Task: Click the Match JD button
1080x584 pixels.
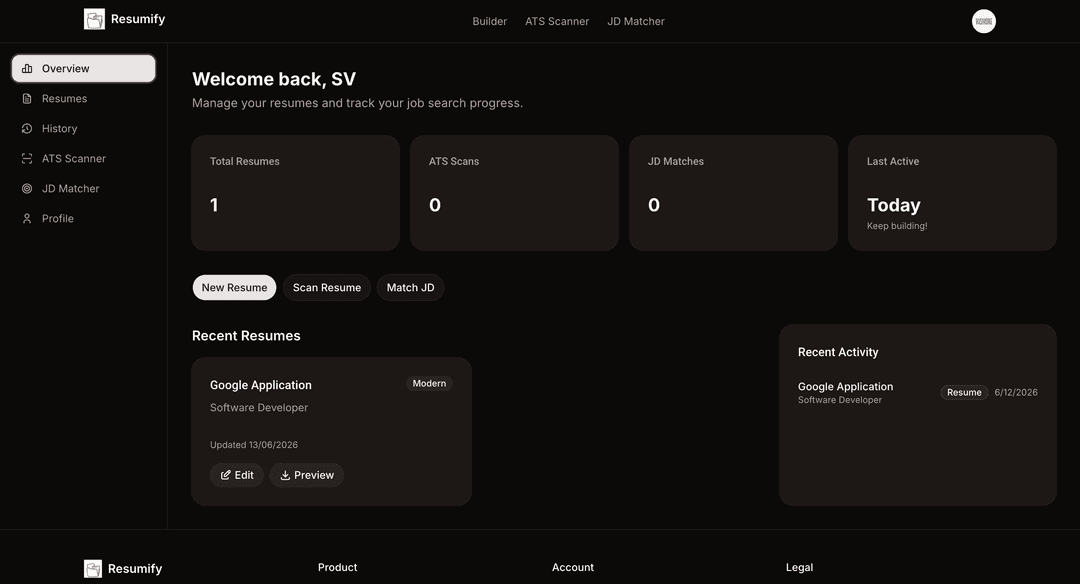Action: (x=411, y=287)
